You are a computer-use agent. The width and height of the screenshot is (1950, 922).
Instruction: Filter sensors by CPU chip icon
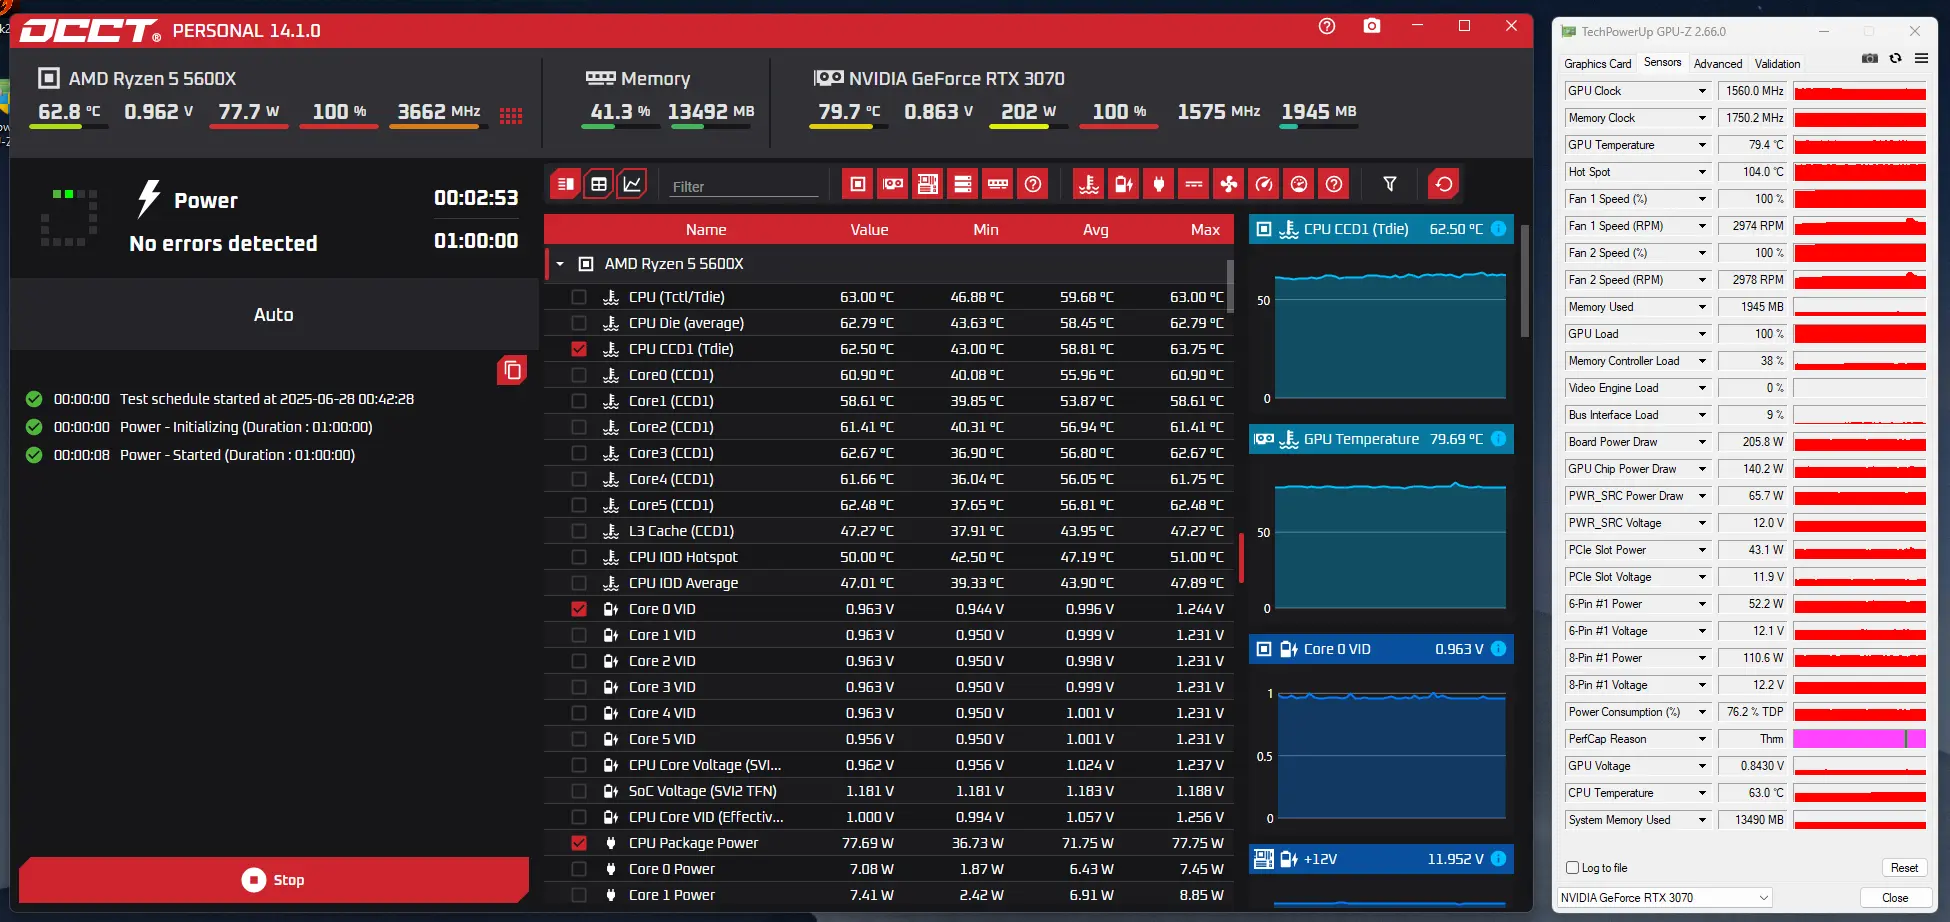coord(858,184)
